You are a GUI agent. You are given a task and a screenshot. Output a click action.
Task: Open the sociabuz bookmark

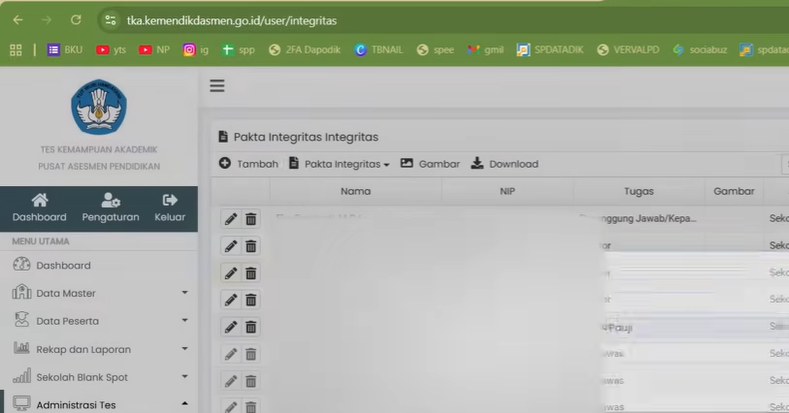[x=700, y=50]
